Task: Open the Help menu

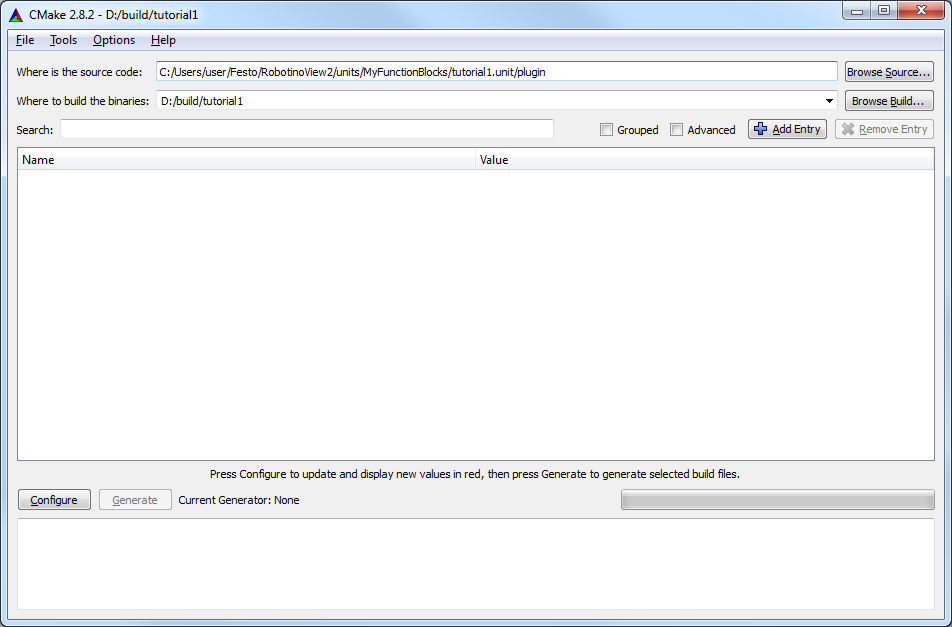Action: 163,40
